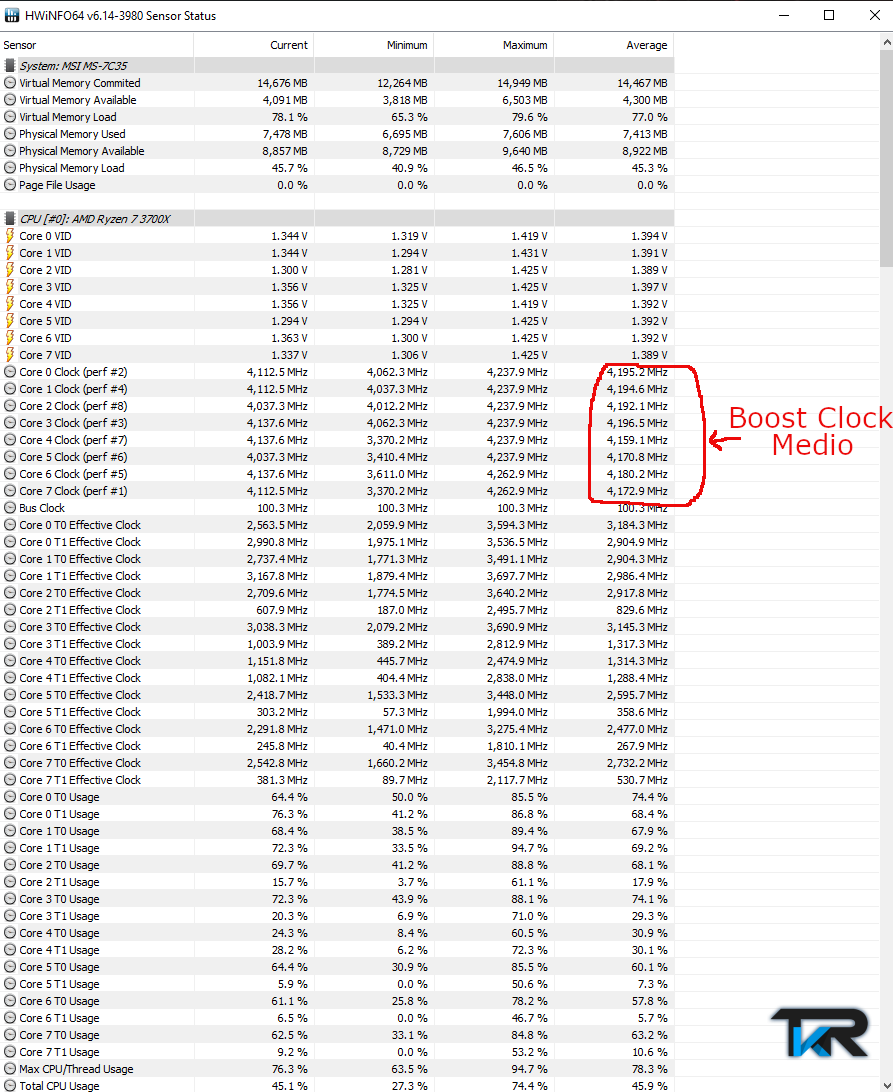Image resolution: width=893 pixels, height=1092 pixels.
Task: Click the lightning bolt icon for Core 5 VID
Action: click(x=10, y=321)
